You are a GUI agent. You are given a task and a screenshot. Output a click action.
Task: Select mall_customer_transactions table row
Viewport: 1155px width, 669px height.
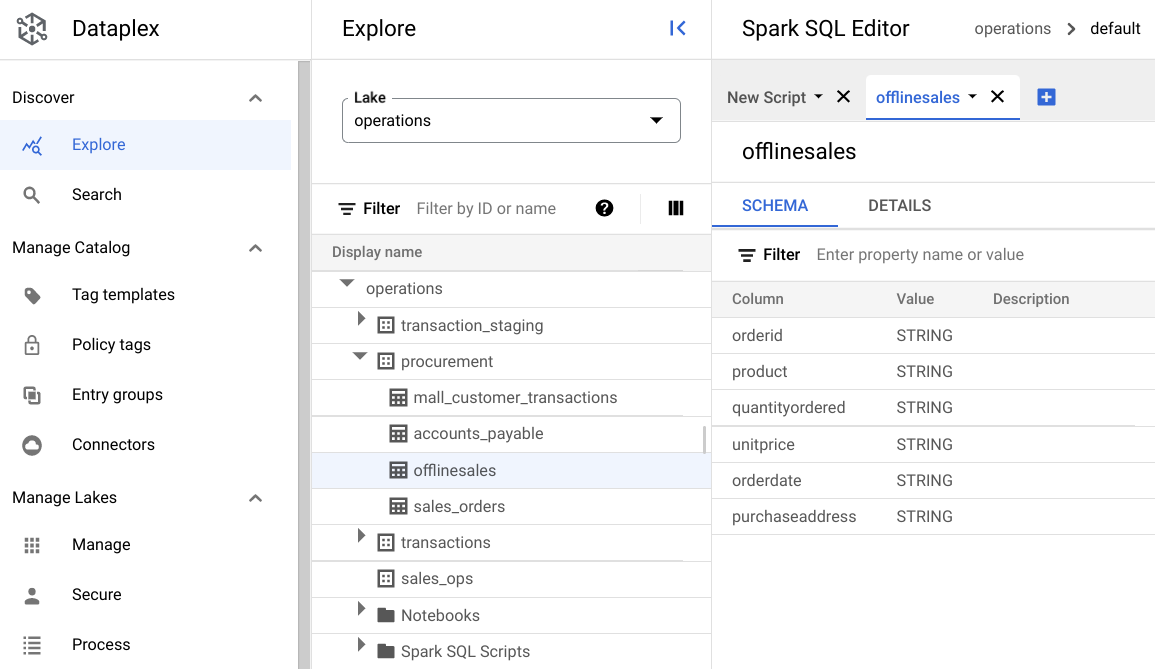coord(511,398)
